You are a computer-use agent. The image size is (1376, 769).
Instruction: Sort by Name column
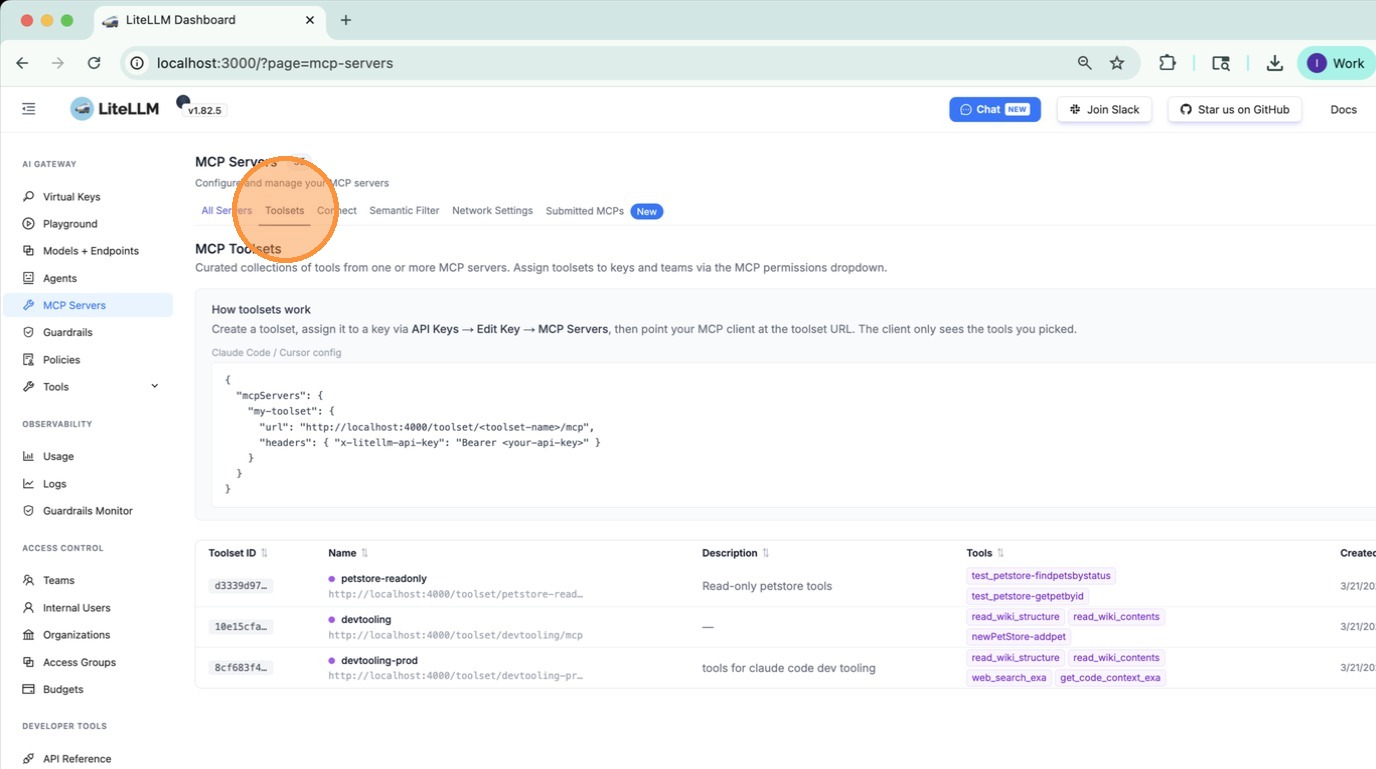364,553
